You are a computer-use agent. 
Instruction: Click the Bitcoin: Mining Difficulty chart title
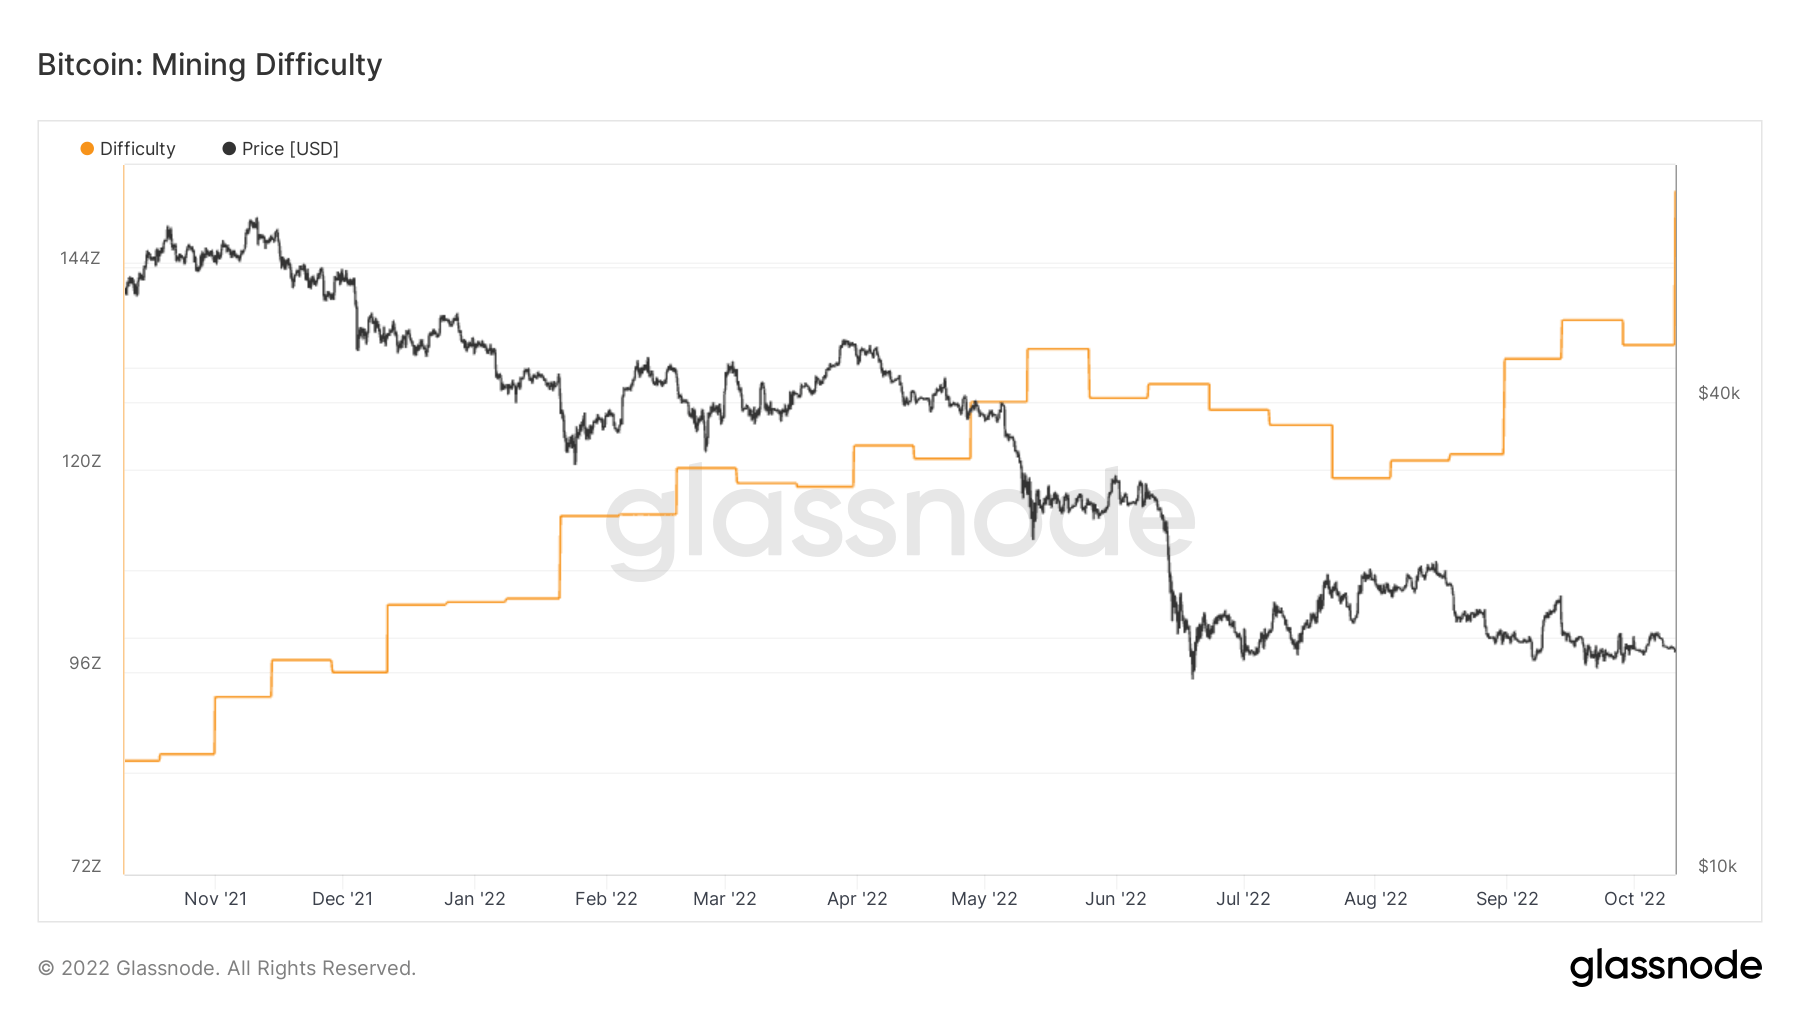coord(210,65)
